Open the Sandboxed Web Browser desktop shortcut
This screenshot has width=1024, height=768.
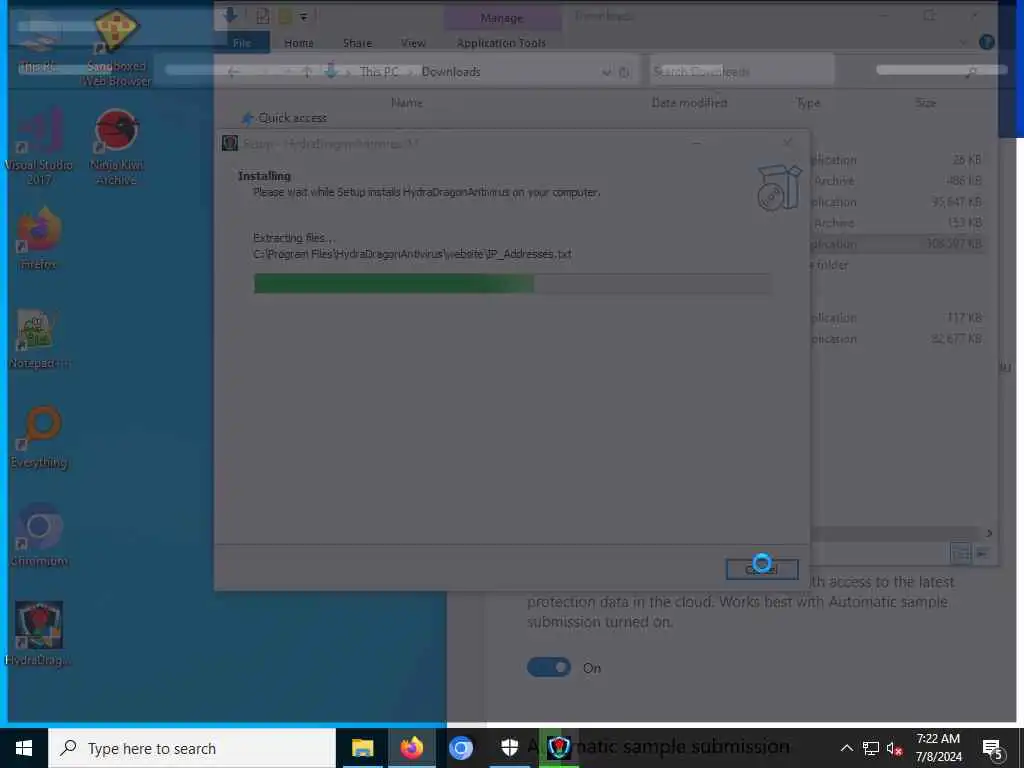pos(116,49)
